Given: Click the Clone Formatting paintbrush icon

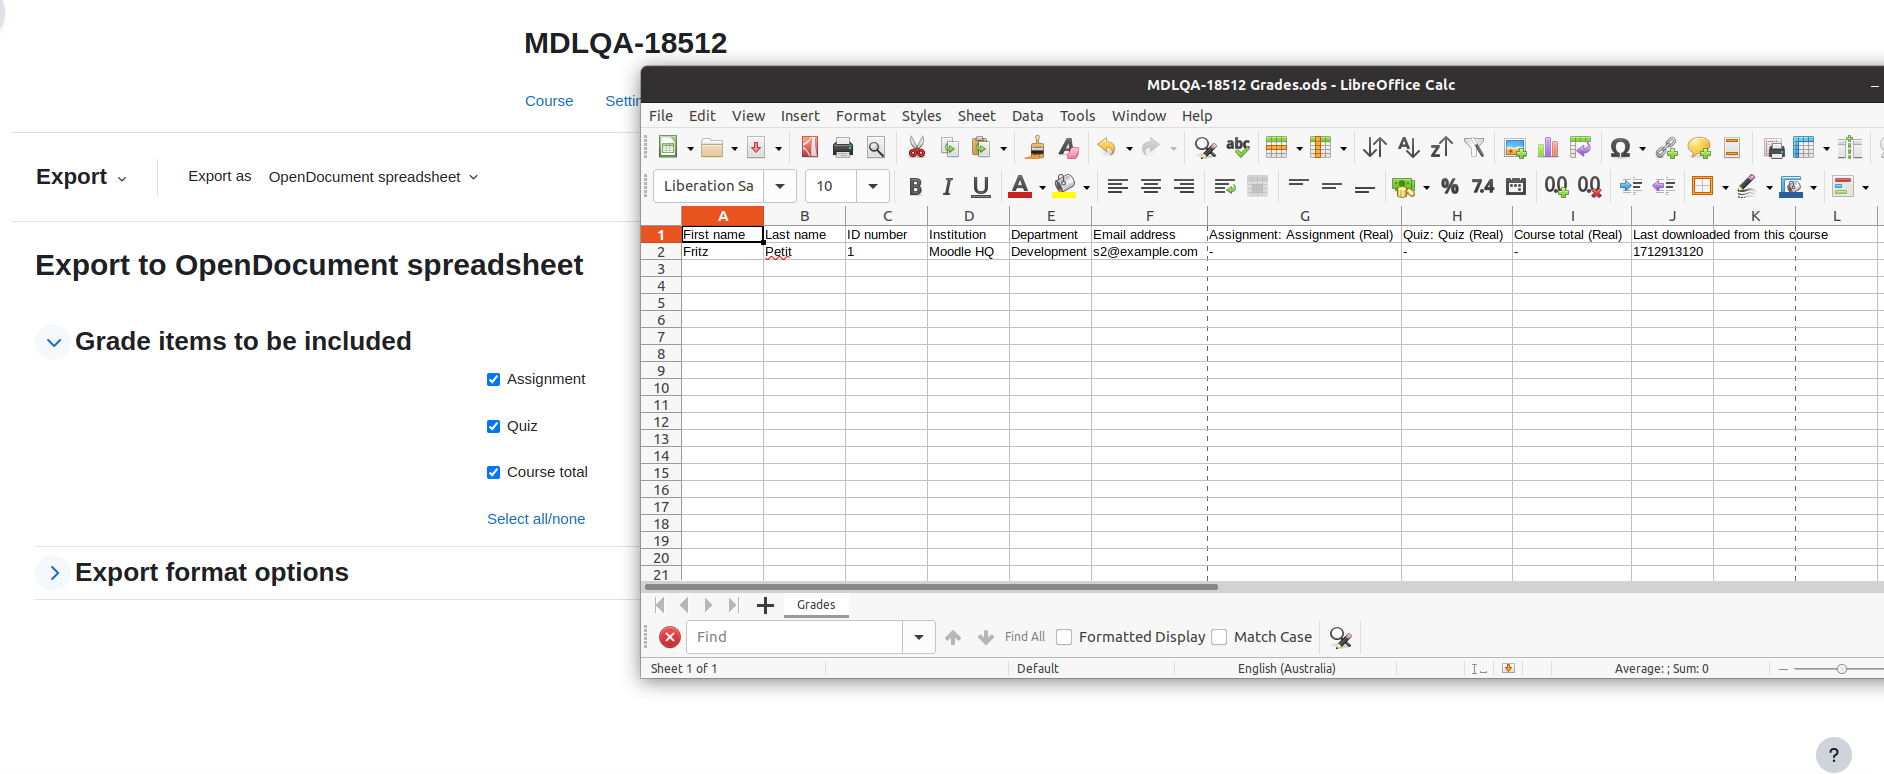Looking at the screenshot, I should pyautogui.click(x=1036, y=148).
